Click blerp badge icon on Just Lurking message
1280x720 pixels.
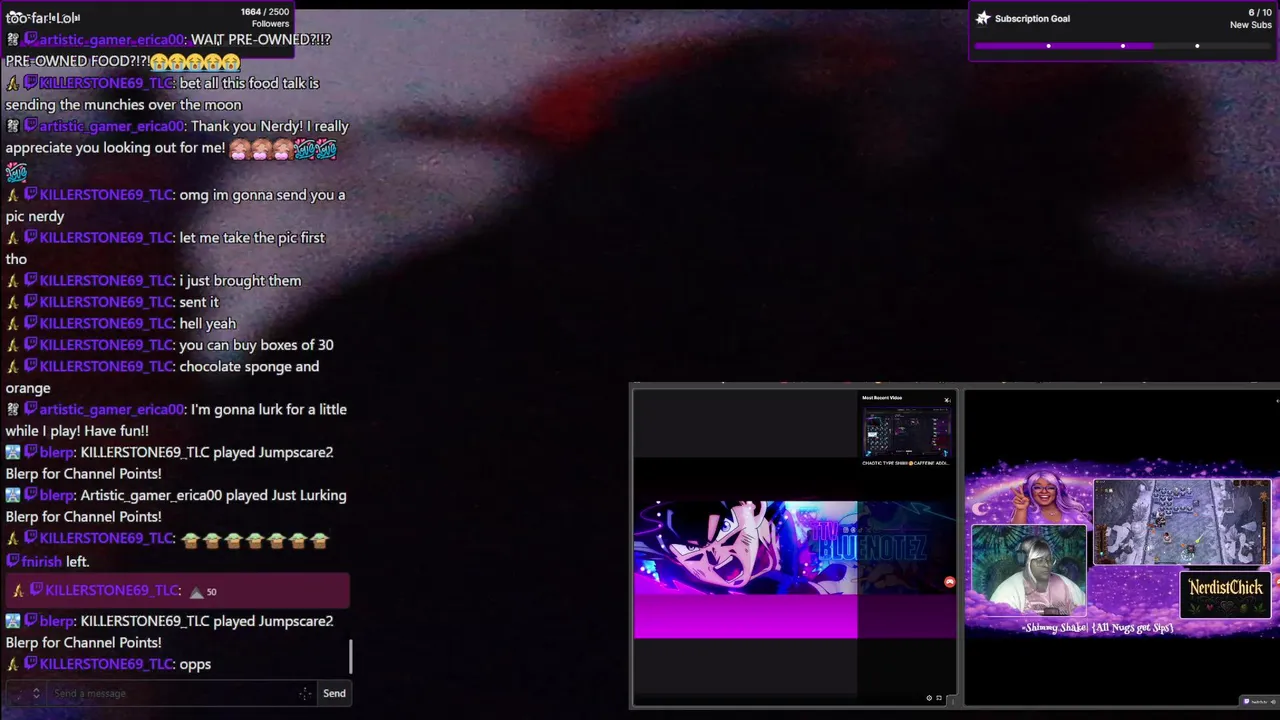coord(12,495)
